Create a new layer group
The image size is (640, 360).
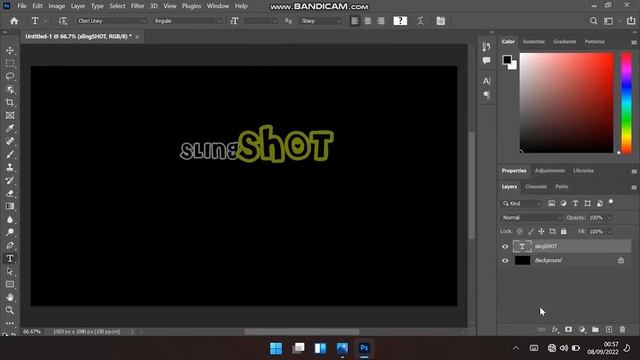(595, 329)
